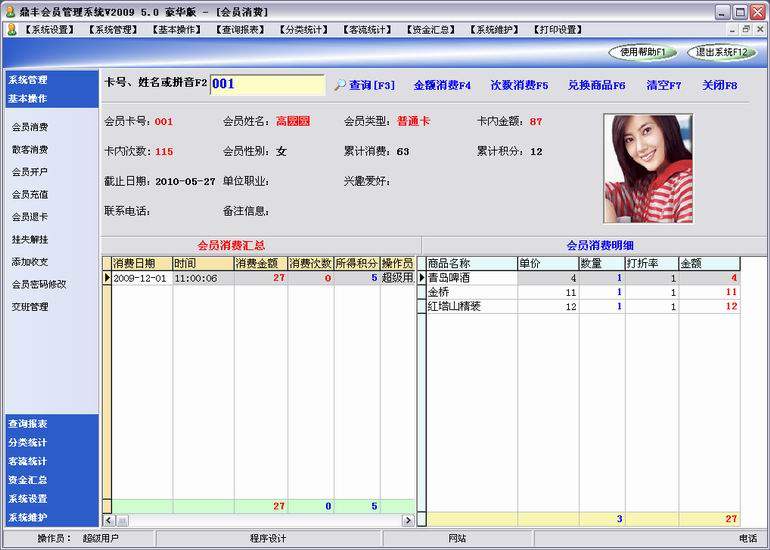Select the 青岛啤酒 detail row
Screen dimensions: 770x550
[x=579, y=278]
